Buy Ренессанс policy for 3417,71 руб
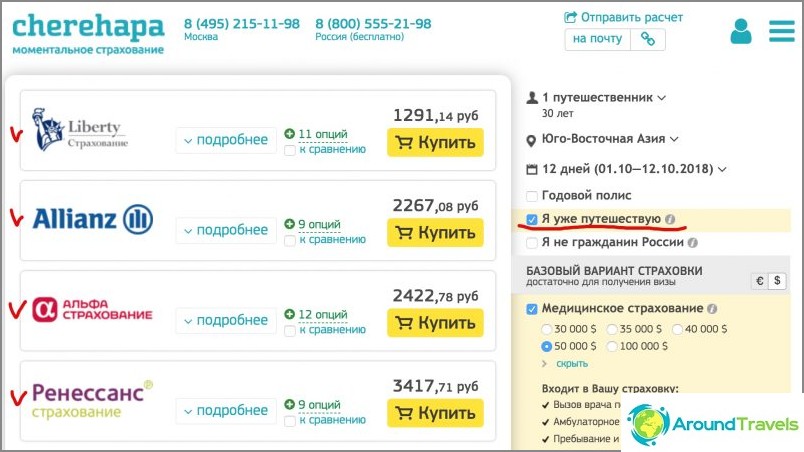 tap(435, 413)
